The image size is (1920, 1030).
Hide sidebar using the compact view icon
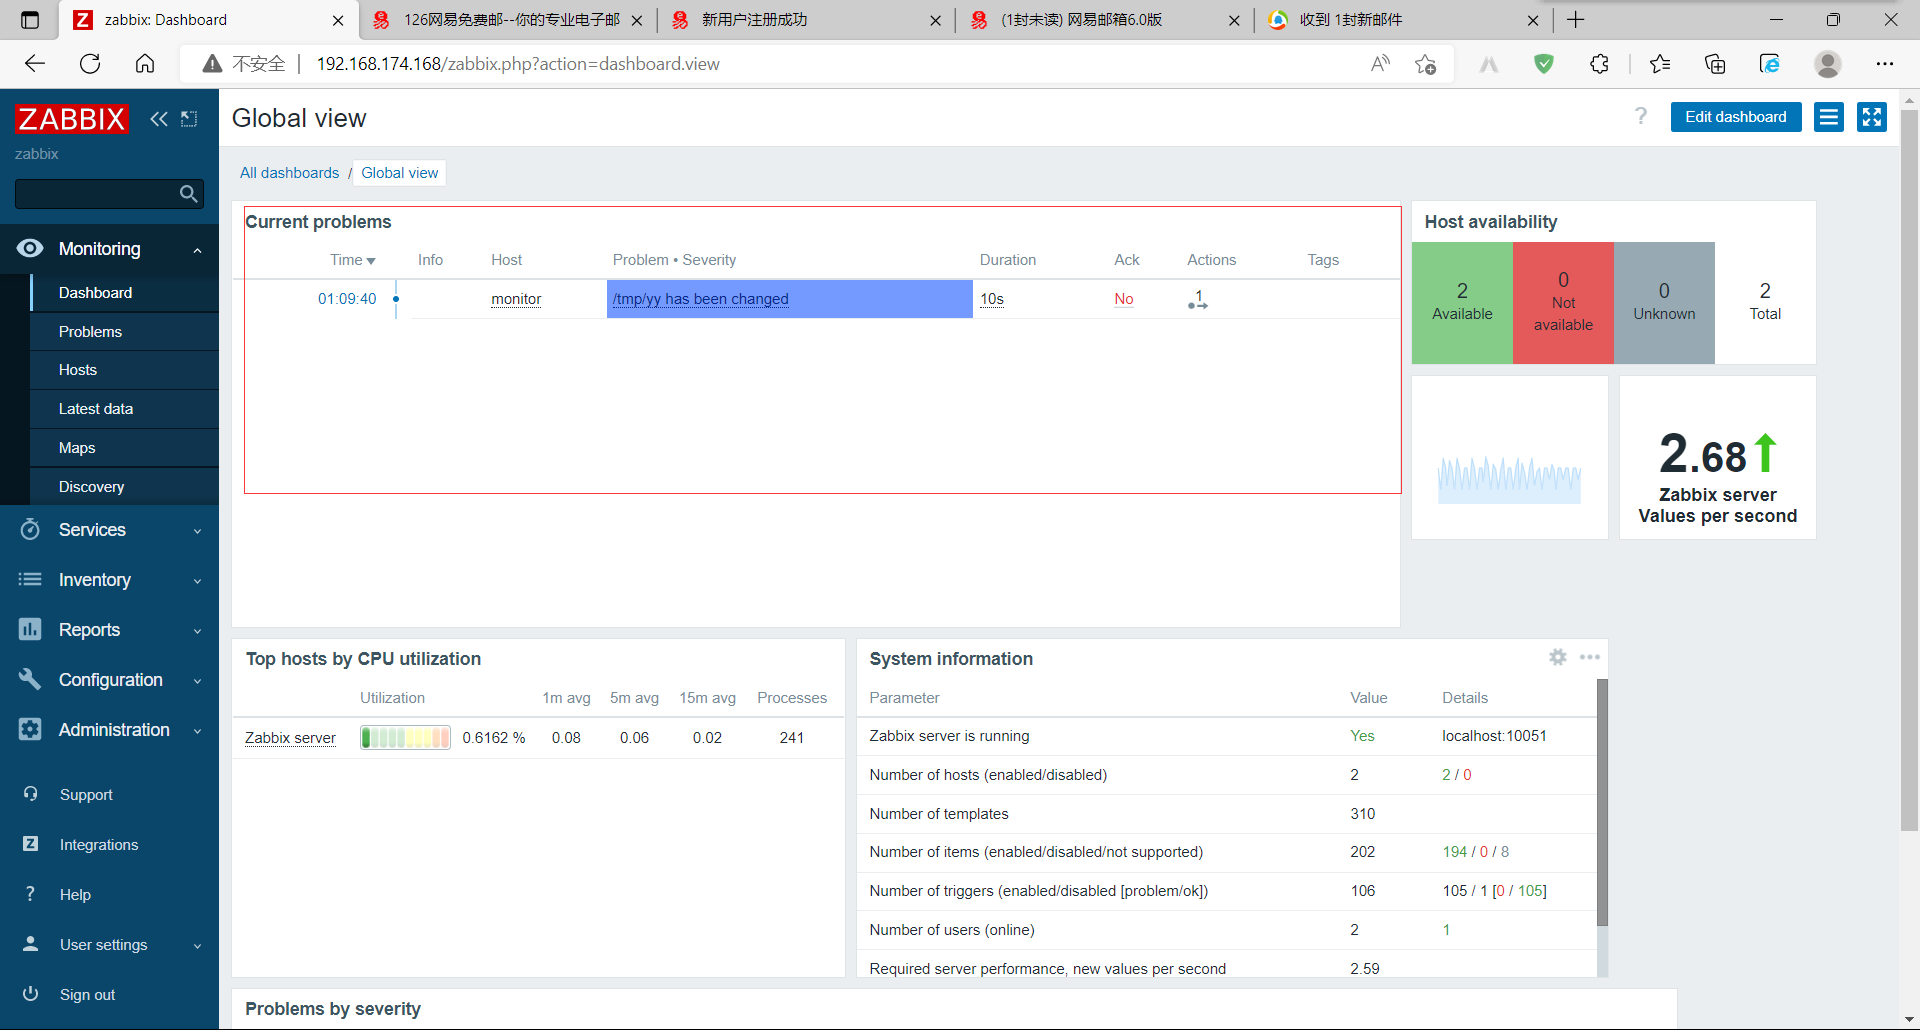[x=189, y=119]
